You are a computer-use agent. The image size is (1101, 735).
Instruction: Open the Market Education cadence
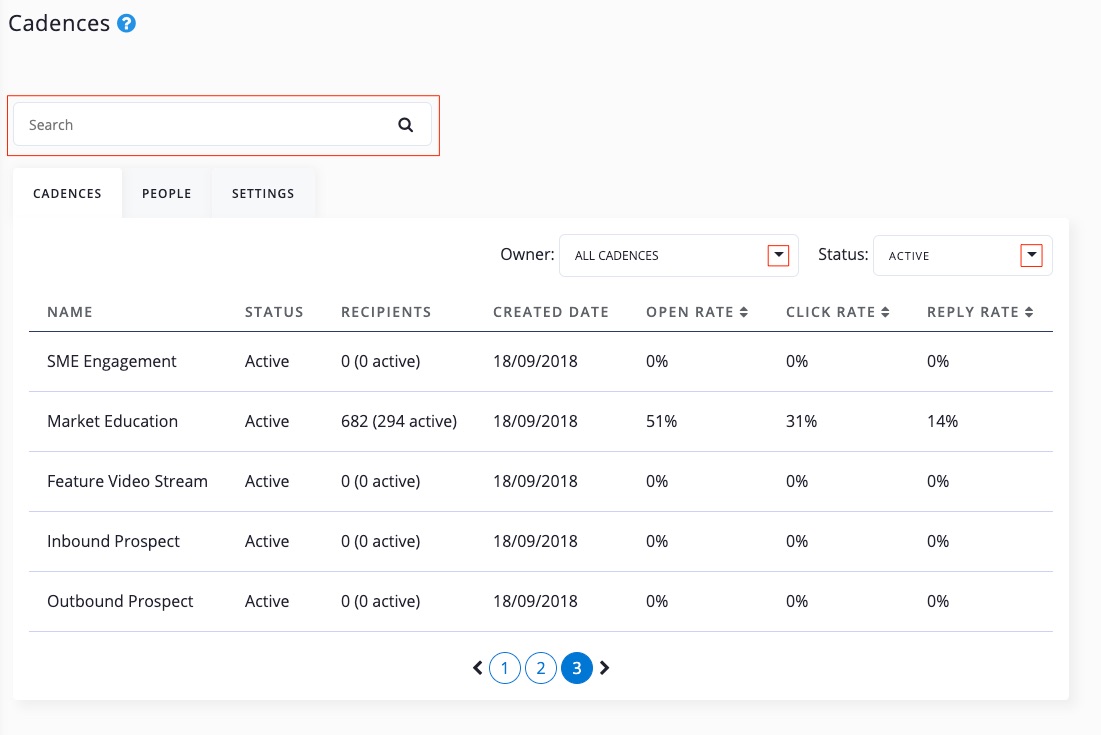112,421
